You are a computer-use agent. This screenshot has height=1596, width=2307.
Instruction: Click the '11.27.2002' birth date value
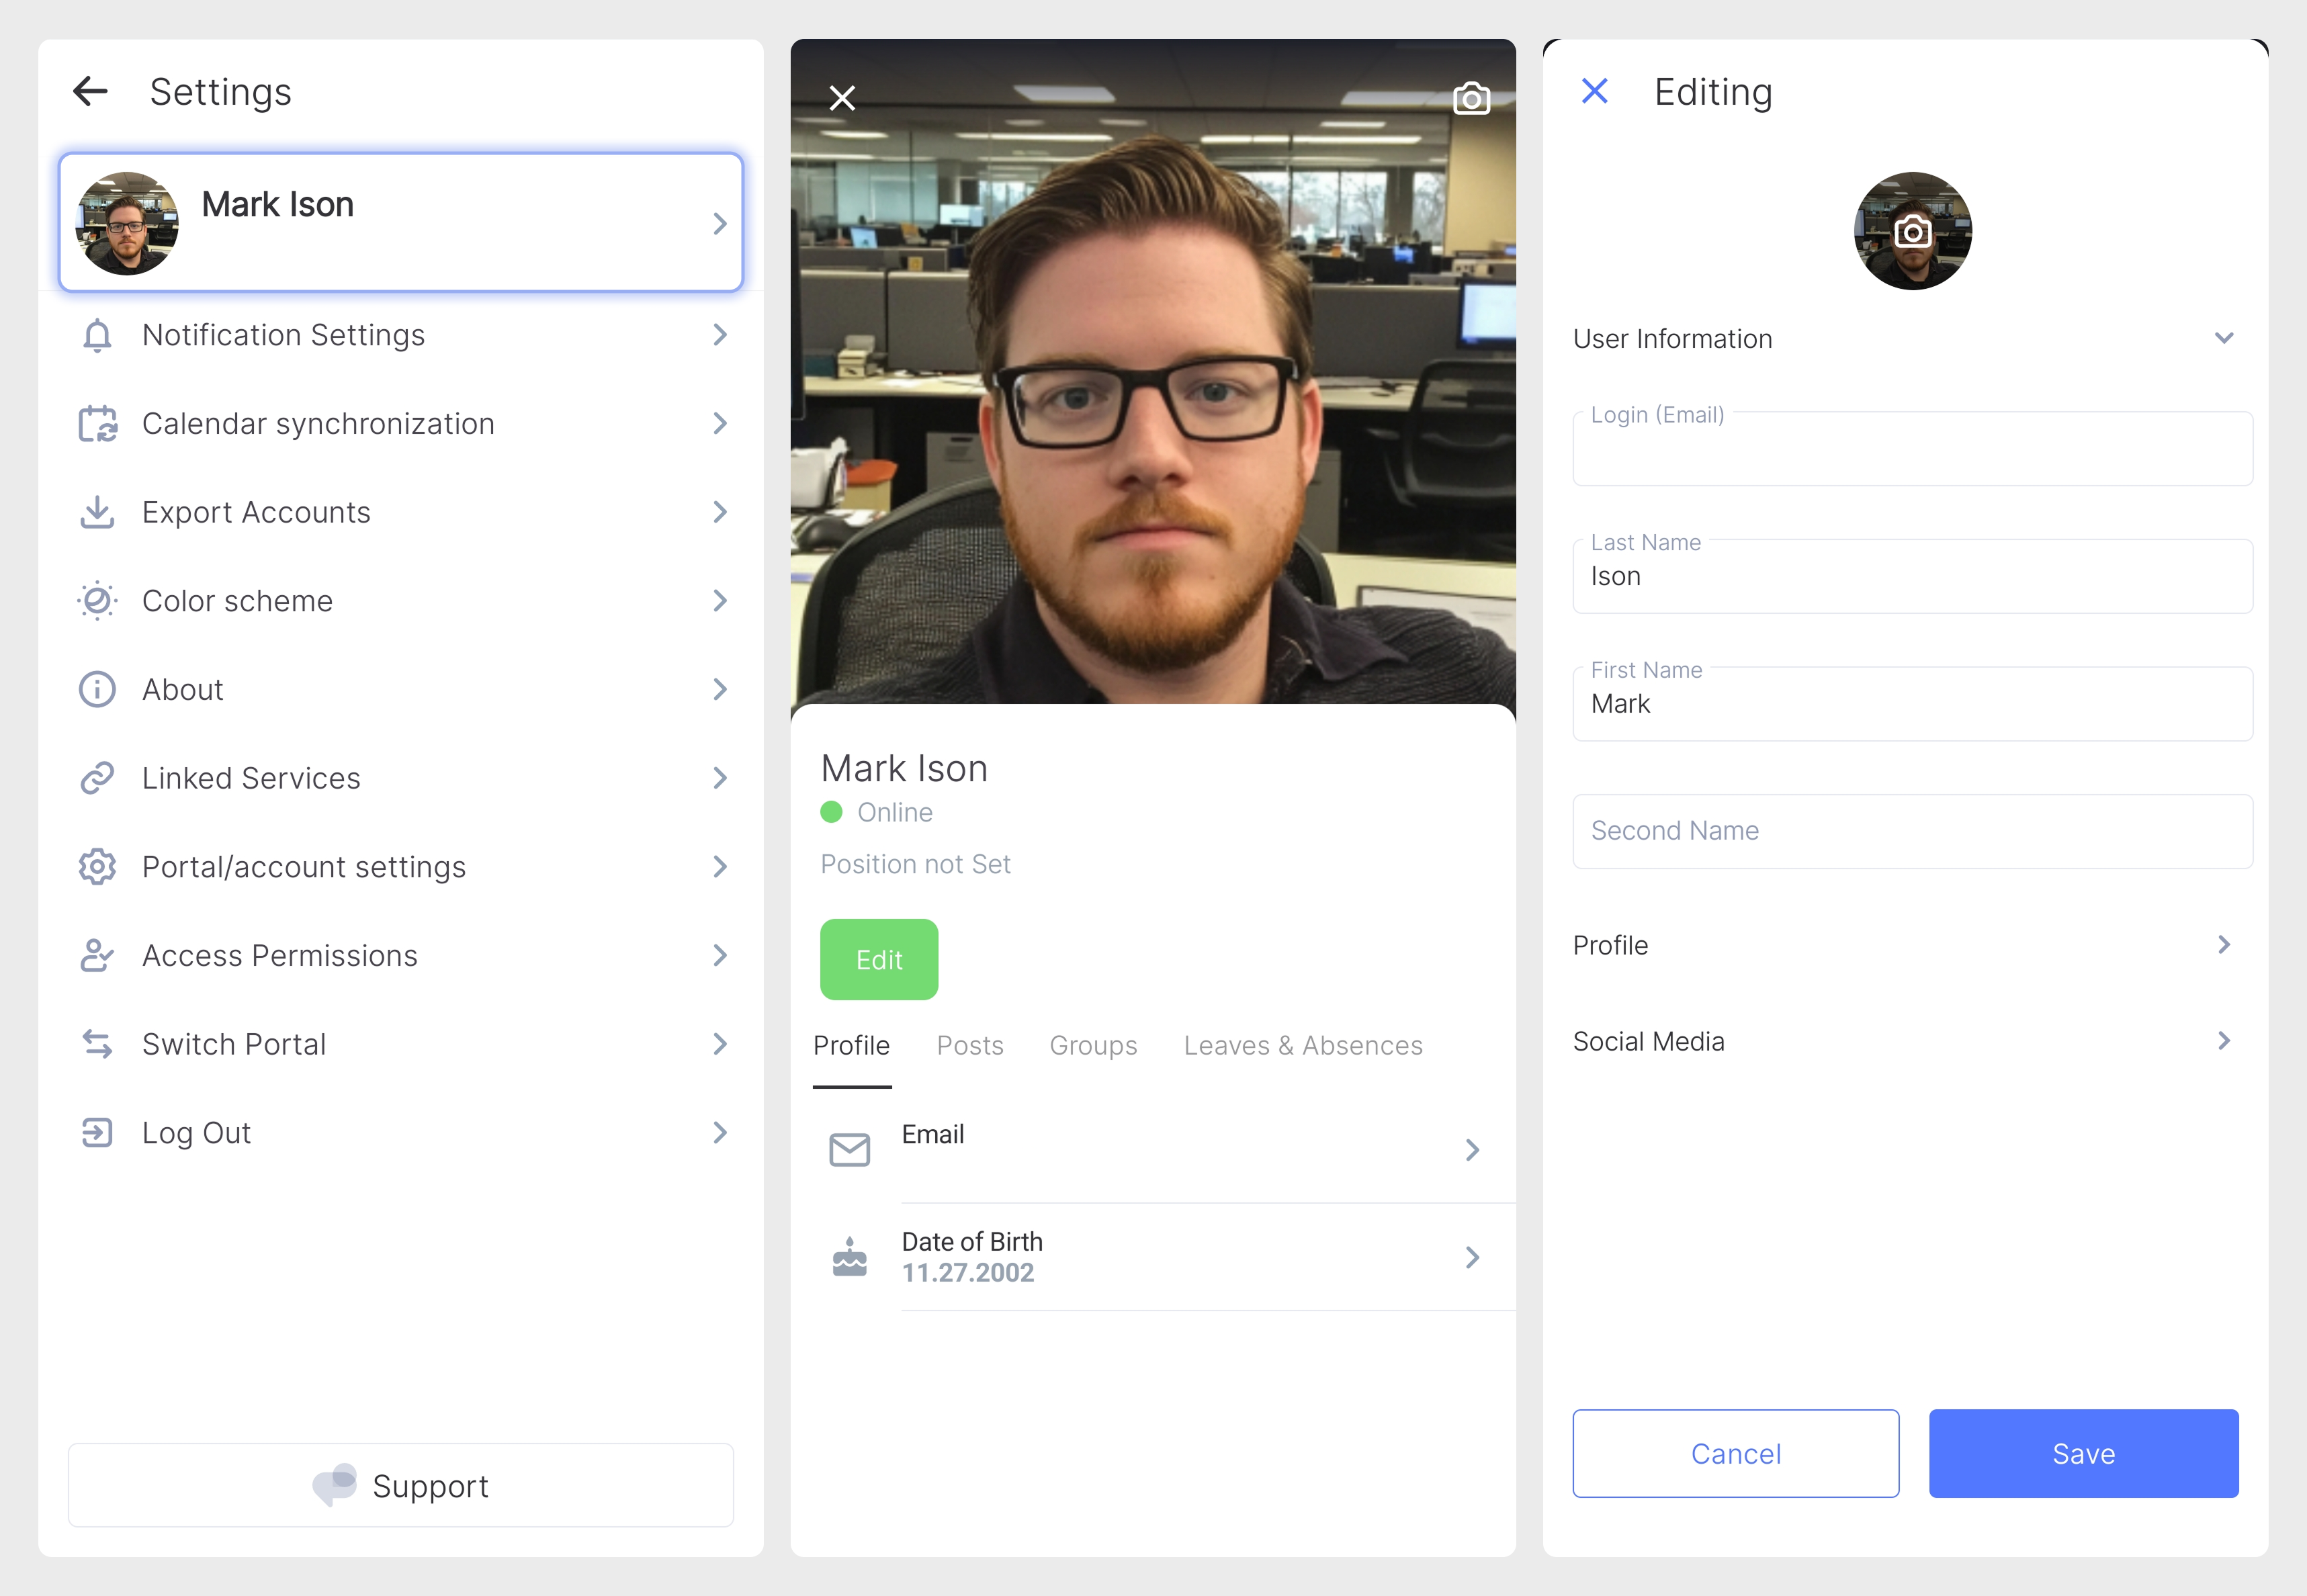point(967,1273)
